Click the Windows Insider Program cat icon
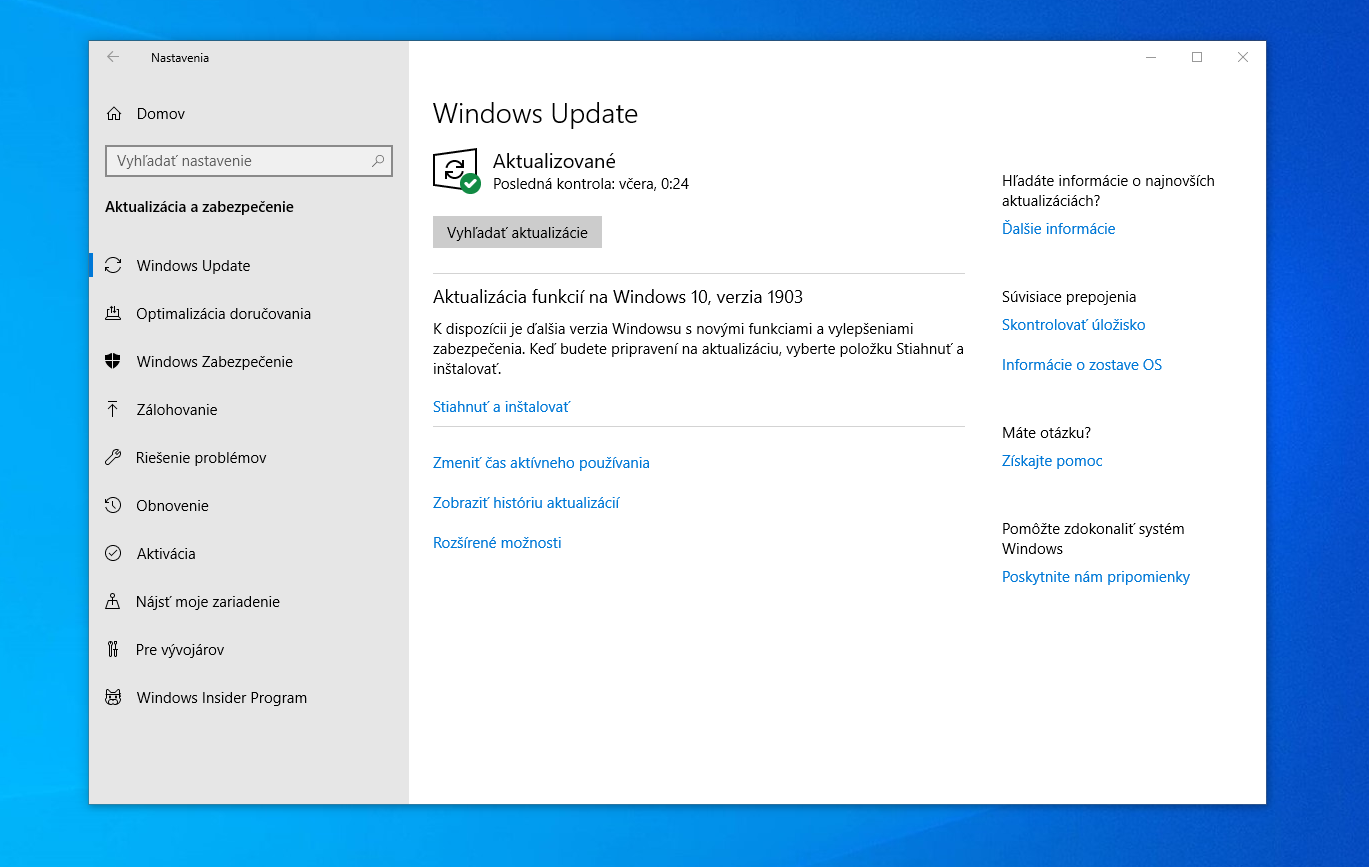The image size is (1369, 867). [113, 698]
